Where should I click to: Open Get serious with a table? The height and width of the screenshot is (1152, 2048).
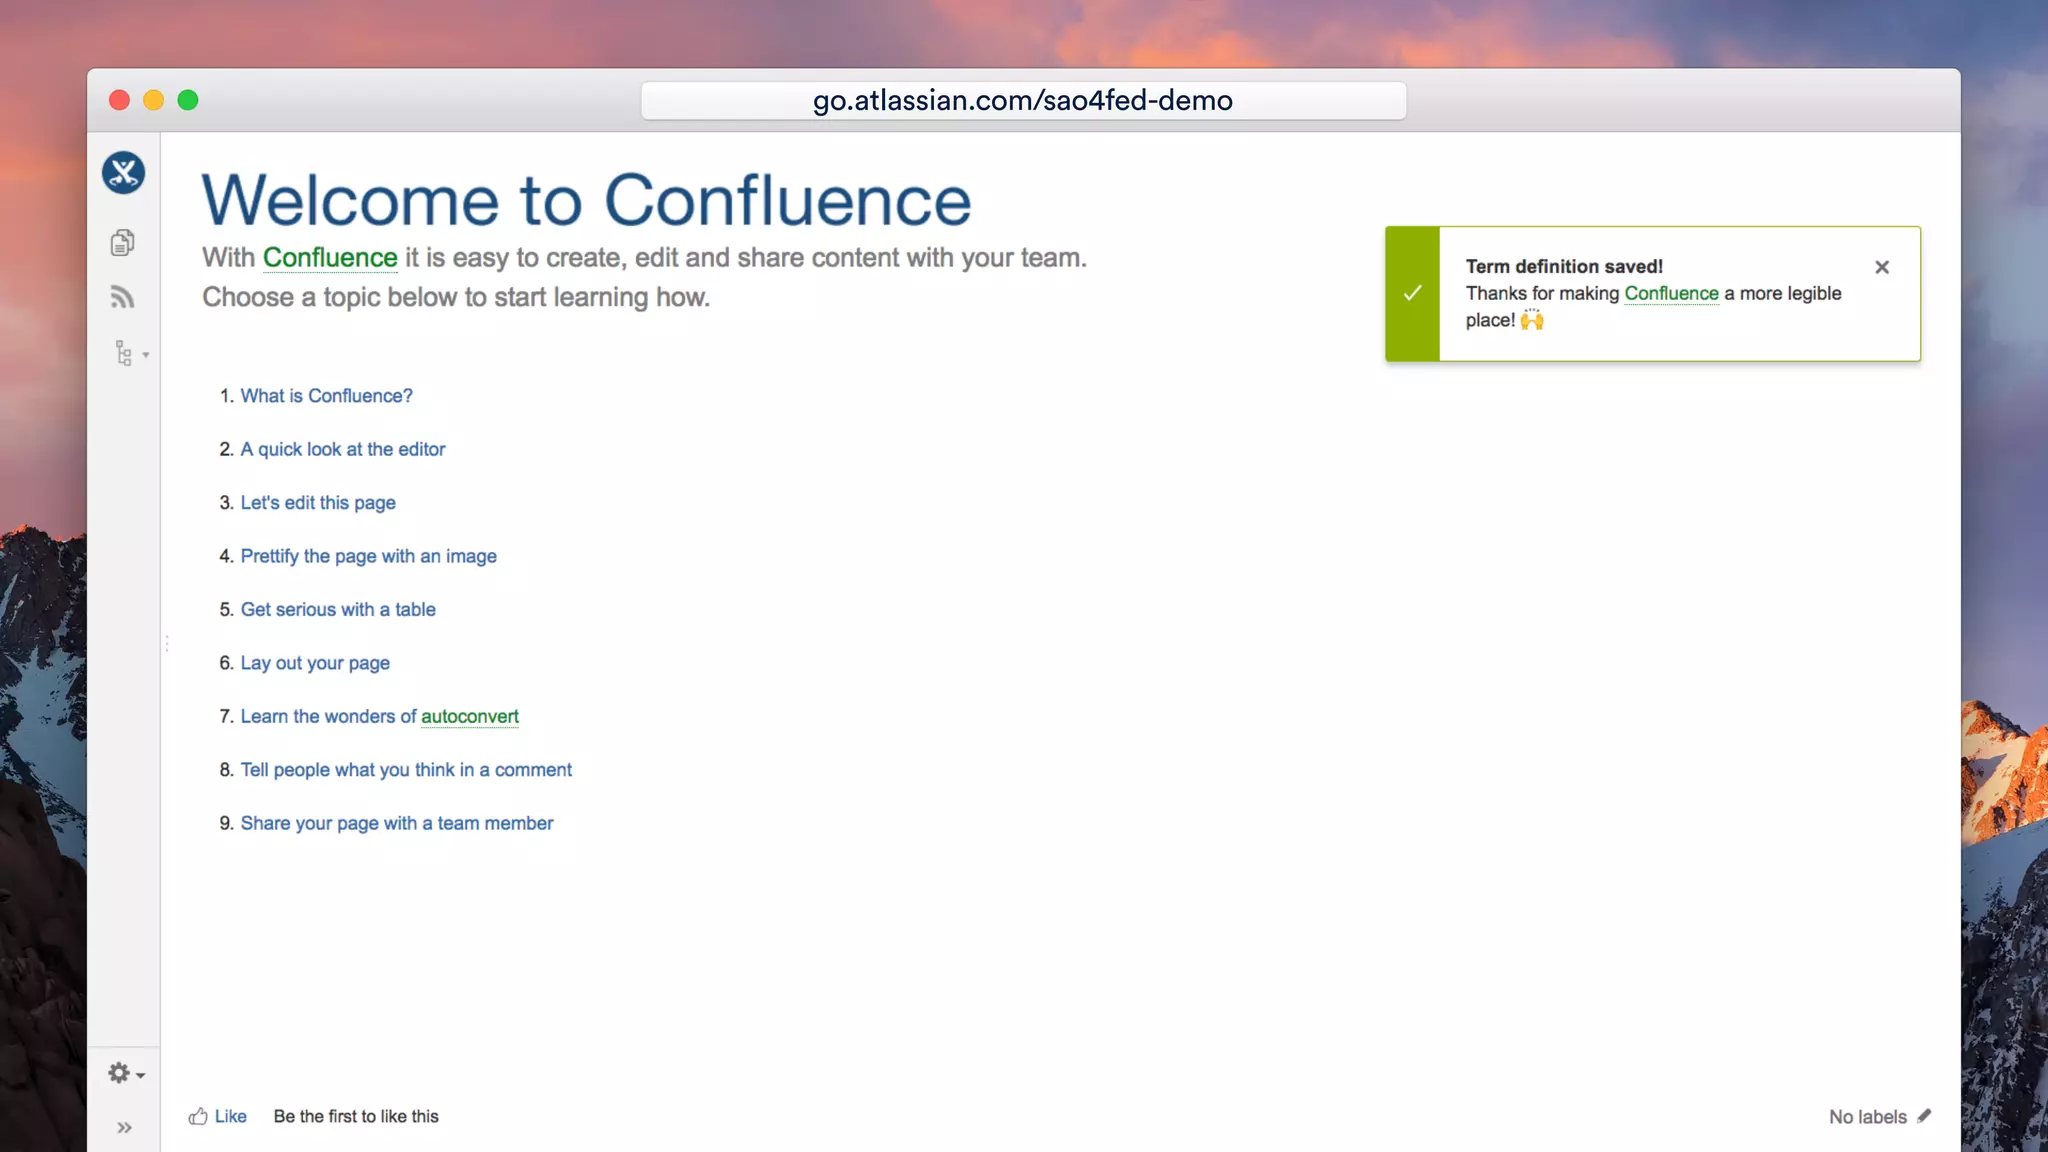[338, 610]
